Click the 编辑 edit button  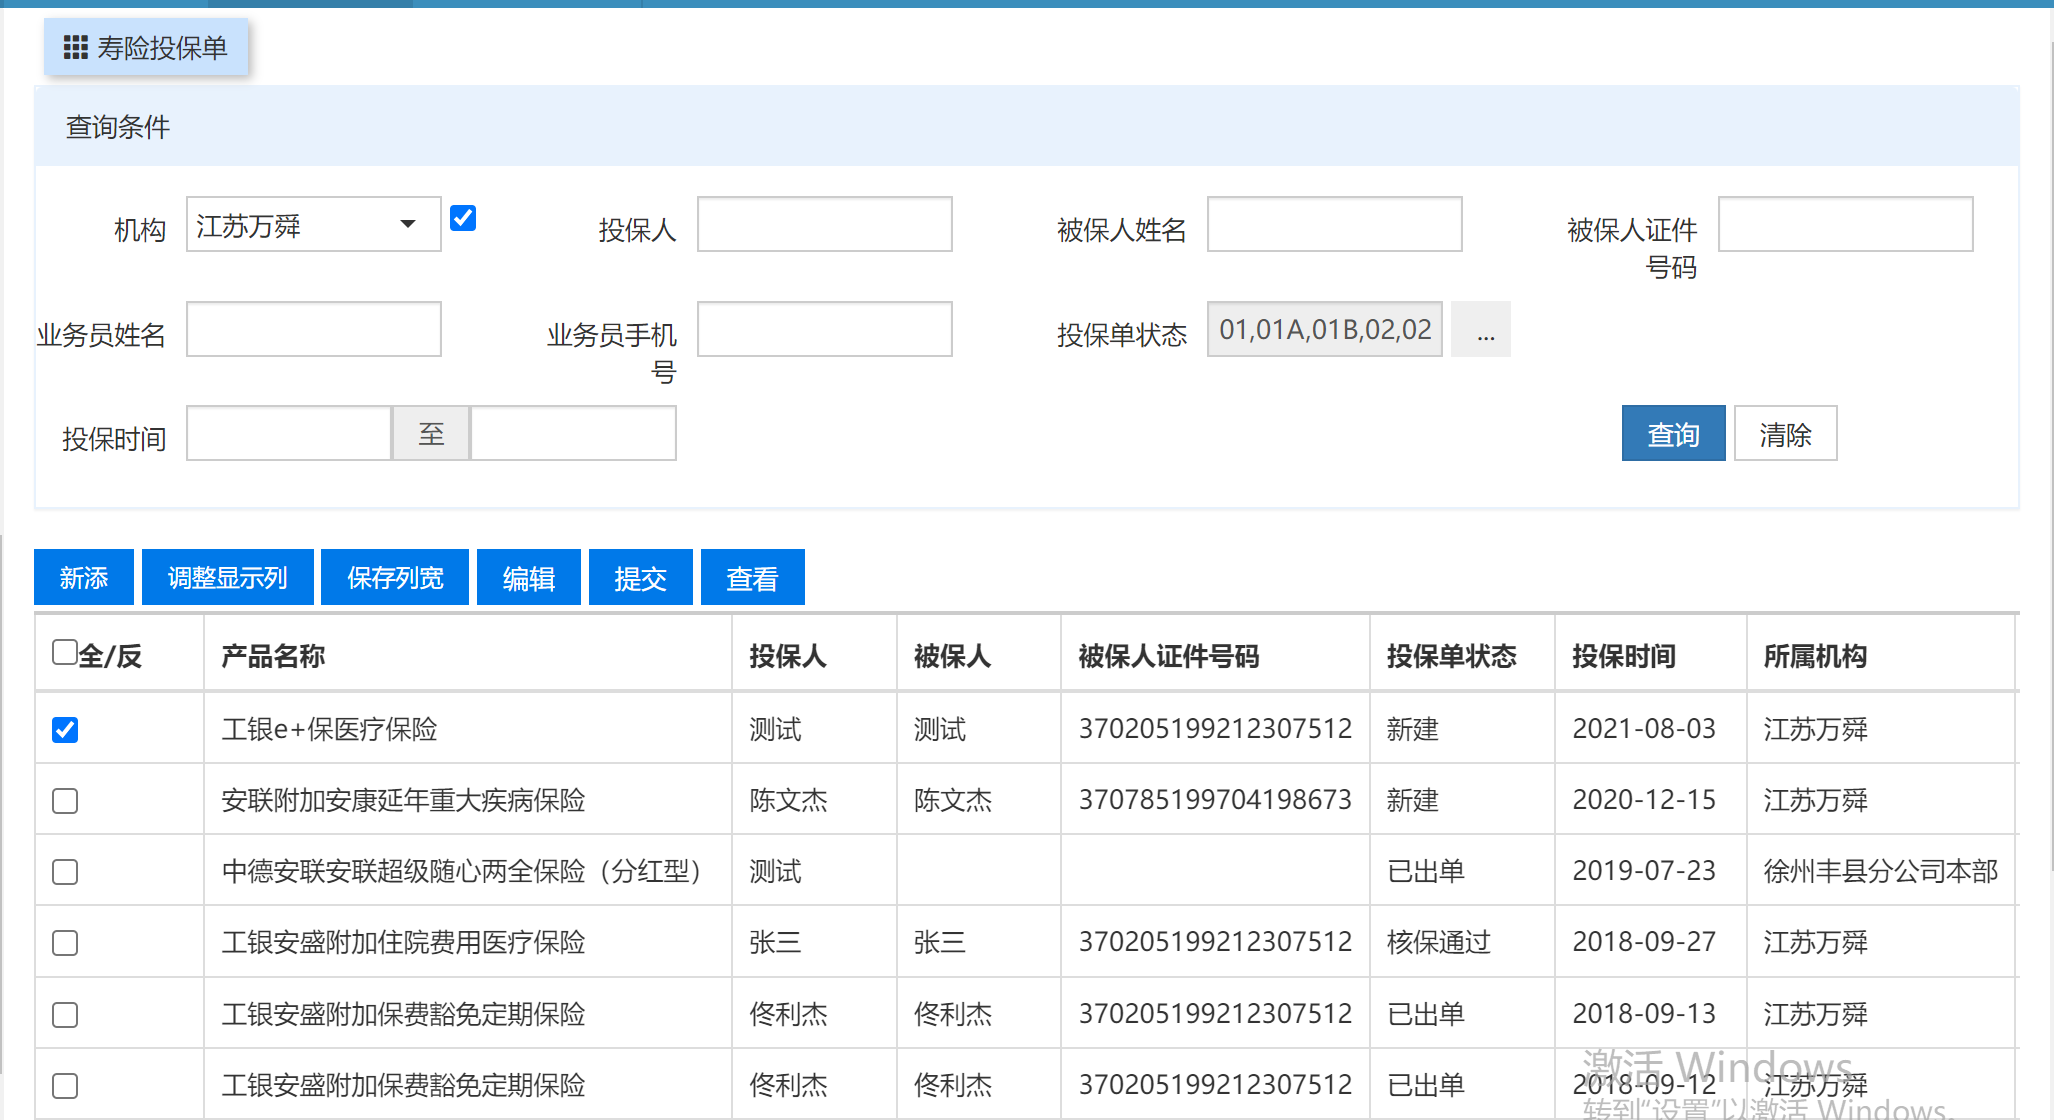point(528,578)
